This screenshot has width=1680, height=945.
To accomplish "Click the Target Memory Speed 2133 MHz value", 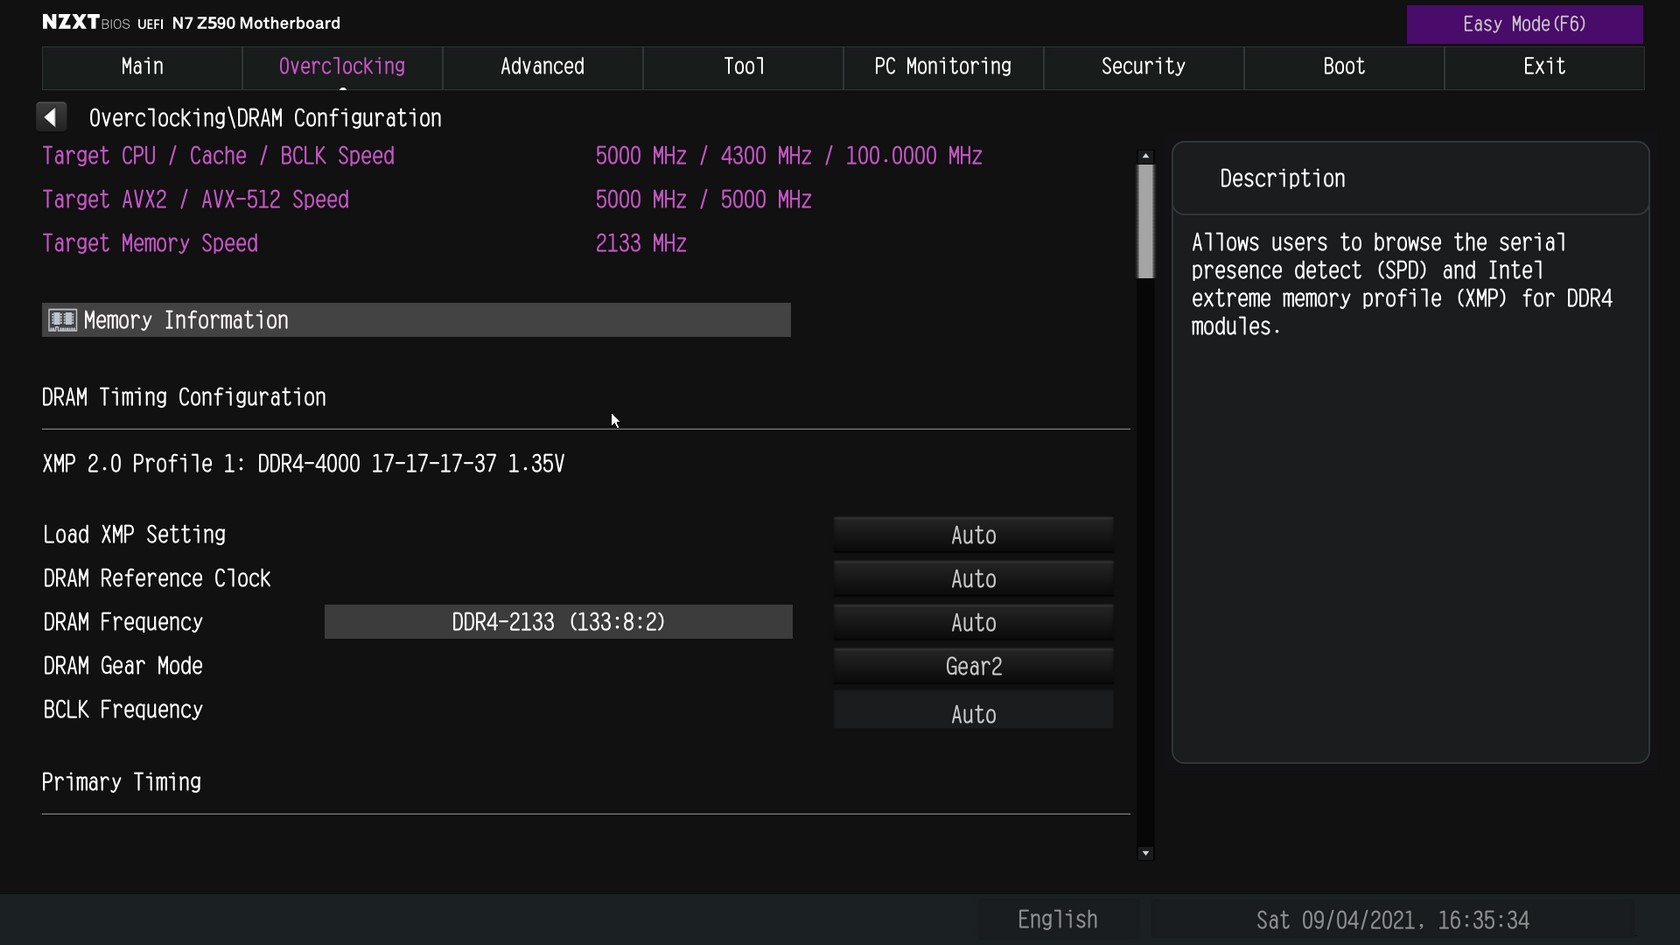I will (641, 243).
